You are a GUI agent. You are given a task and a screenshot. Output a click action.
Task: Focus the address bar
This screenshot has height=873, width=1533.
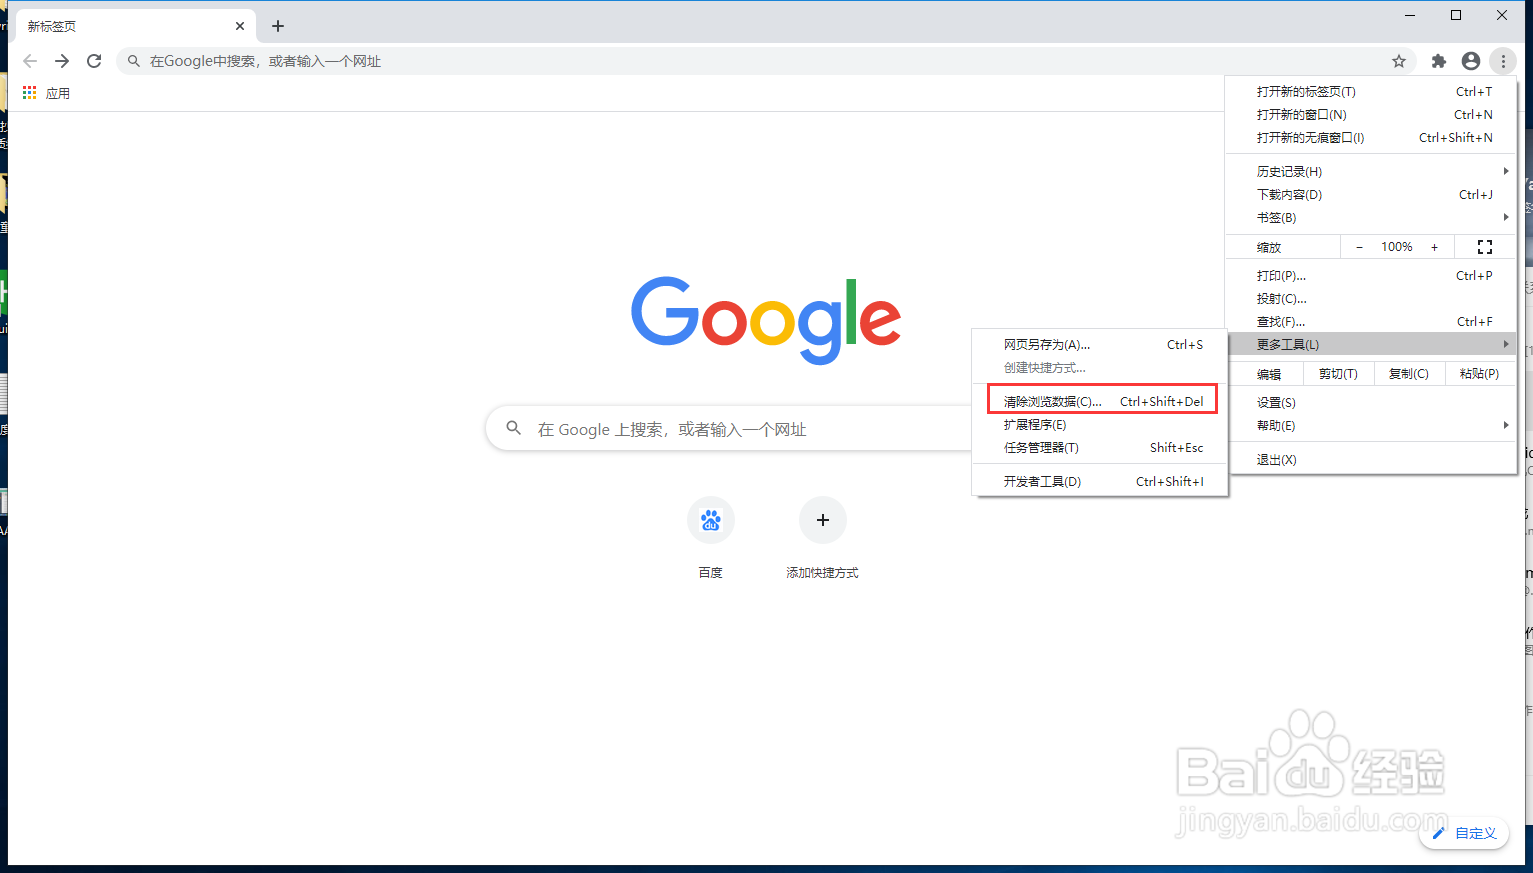[766, 61]
